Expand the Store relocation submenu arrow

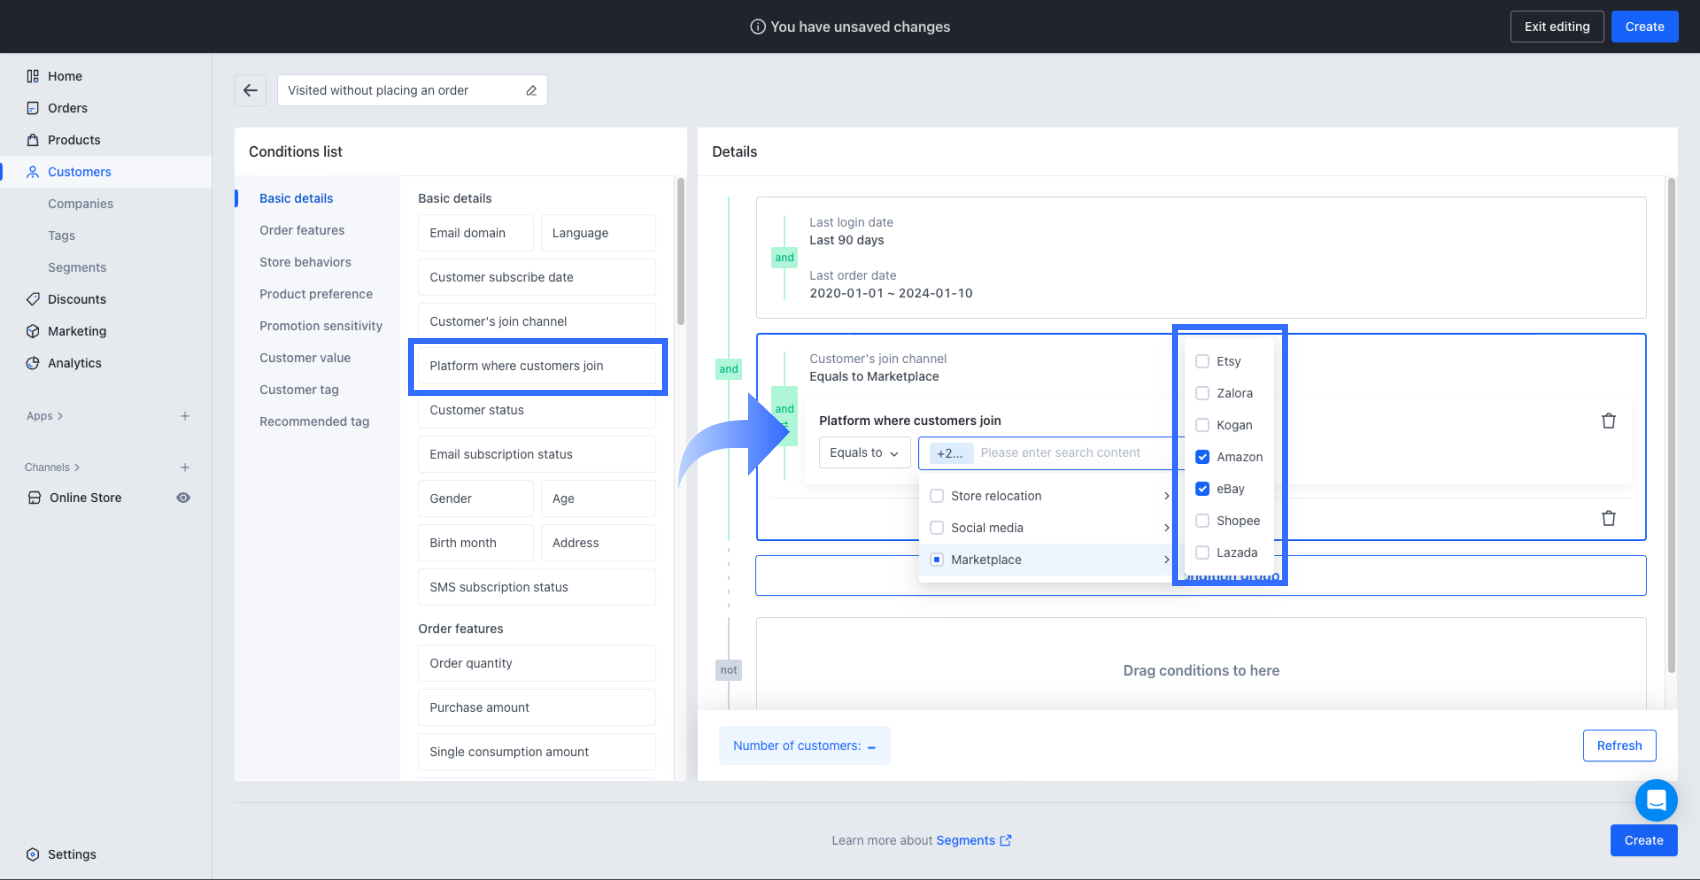coord(1166,496)
